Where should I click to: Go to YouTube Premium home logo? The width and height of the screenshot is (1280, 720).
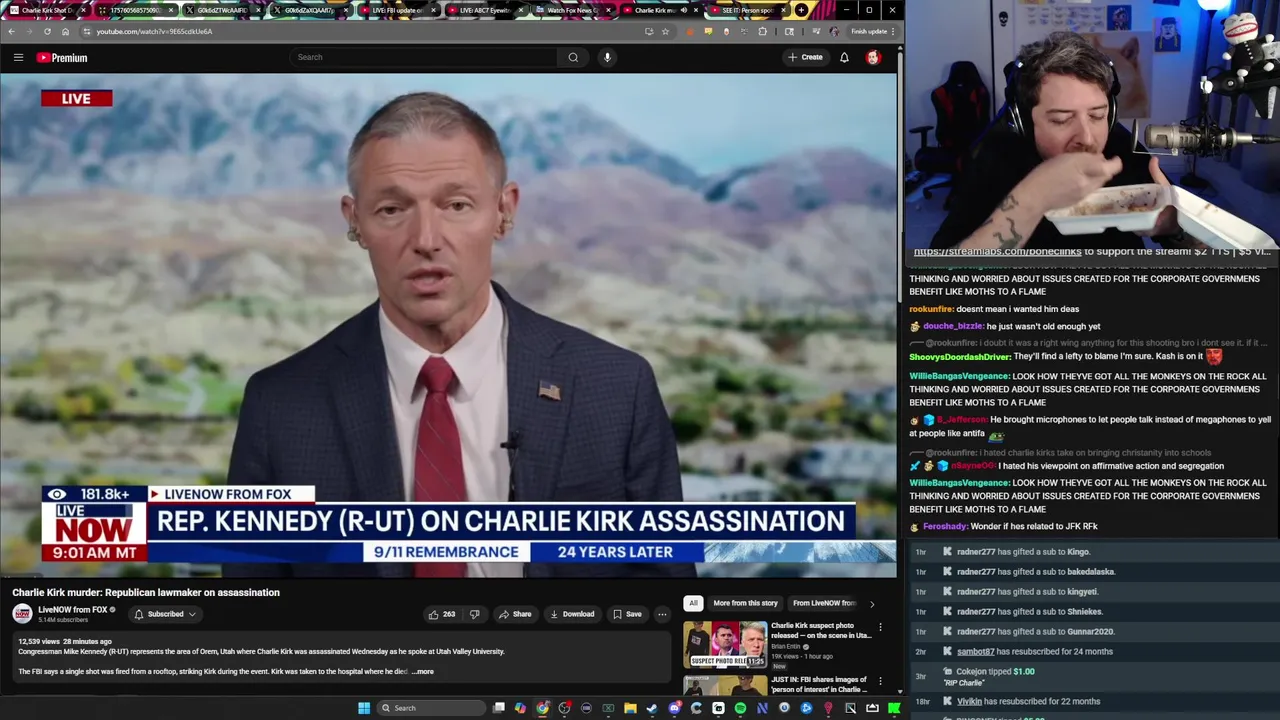[62, 58]
